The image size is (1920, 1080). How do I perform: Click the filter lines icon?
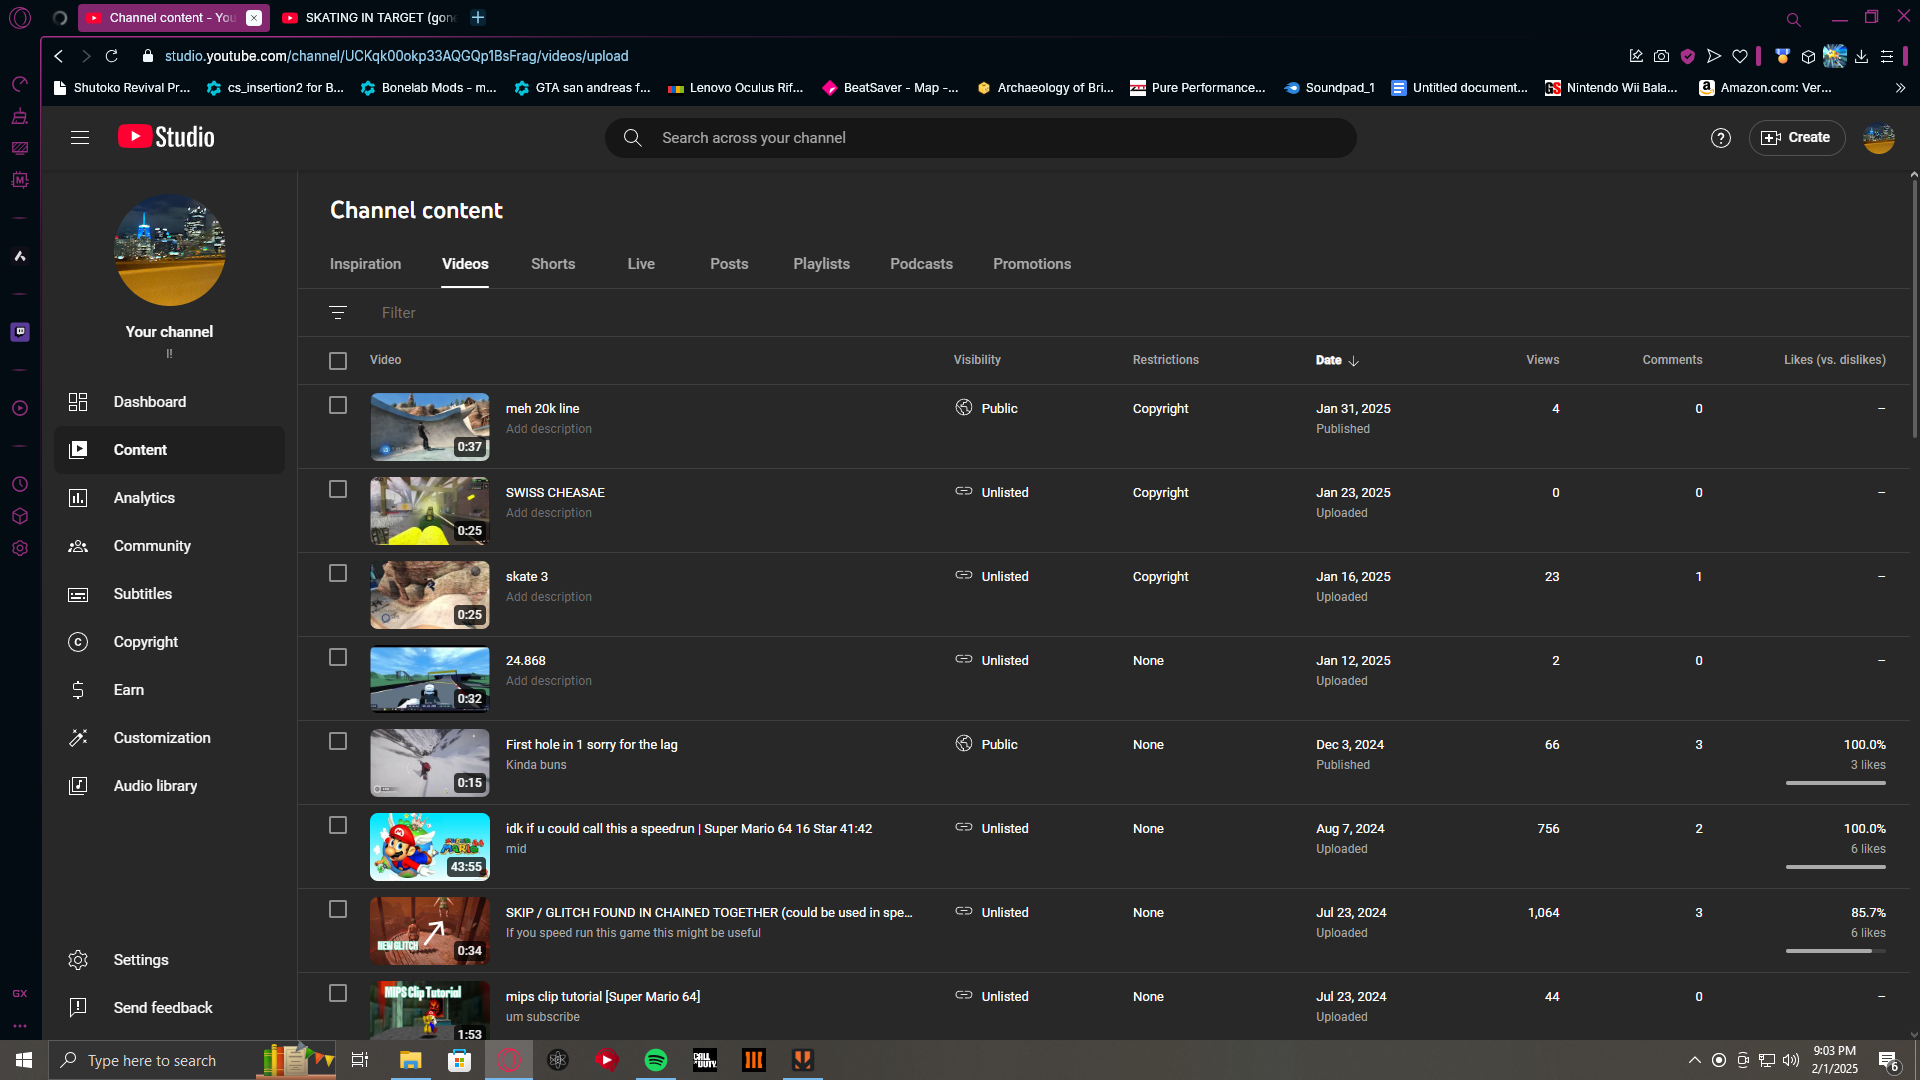pos(338,313)
